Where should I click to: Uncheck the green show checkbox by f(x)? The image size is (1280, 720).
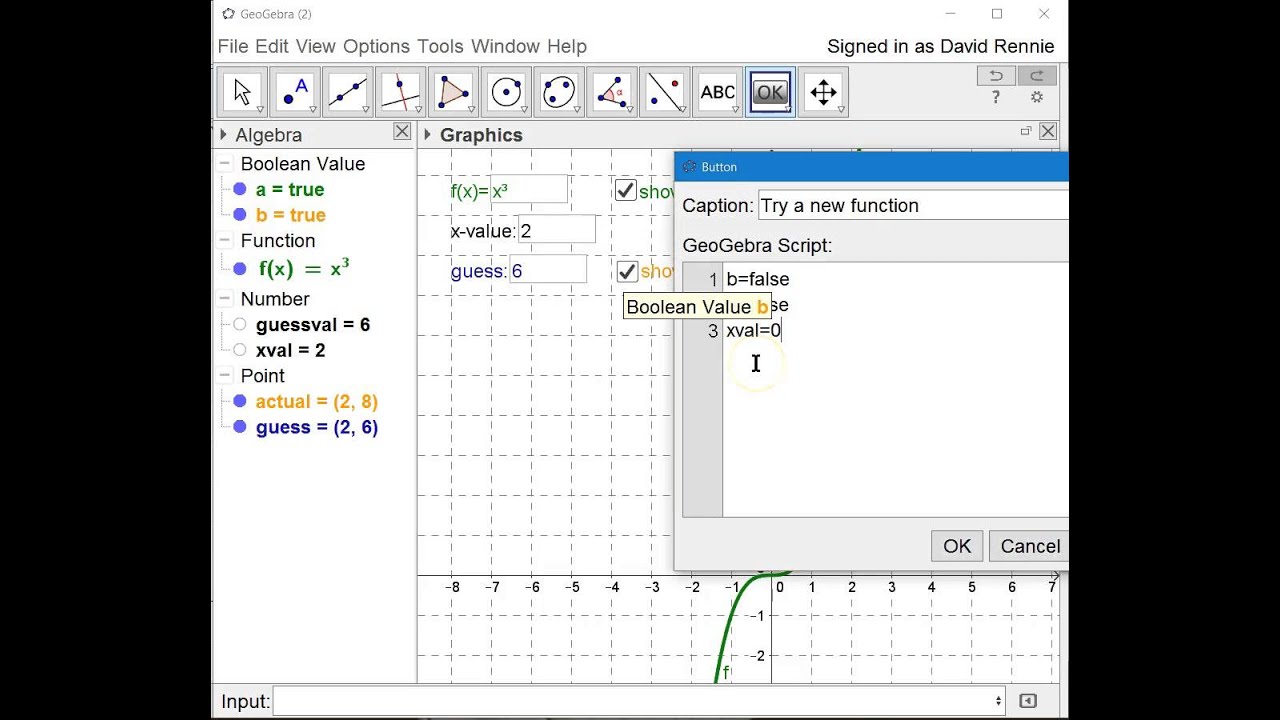coord(626,190)
